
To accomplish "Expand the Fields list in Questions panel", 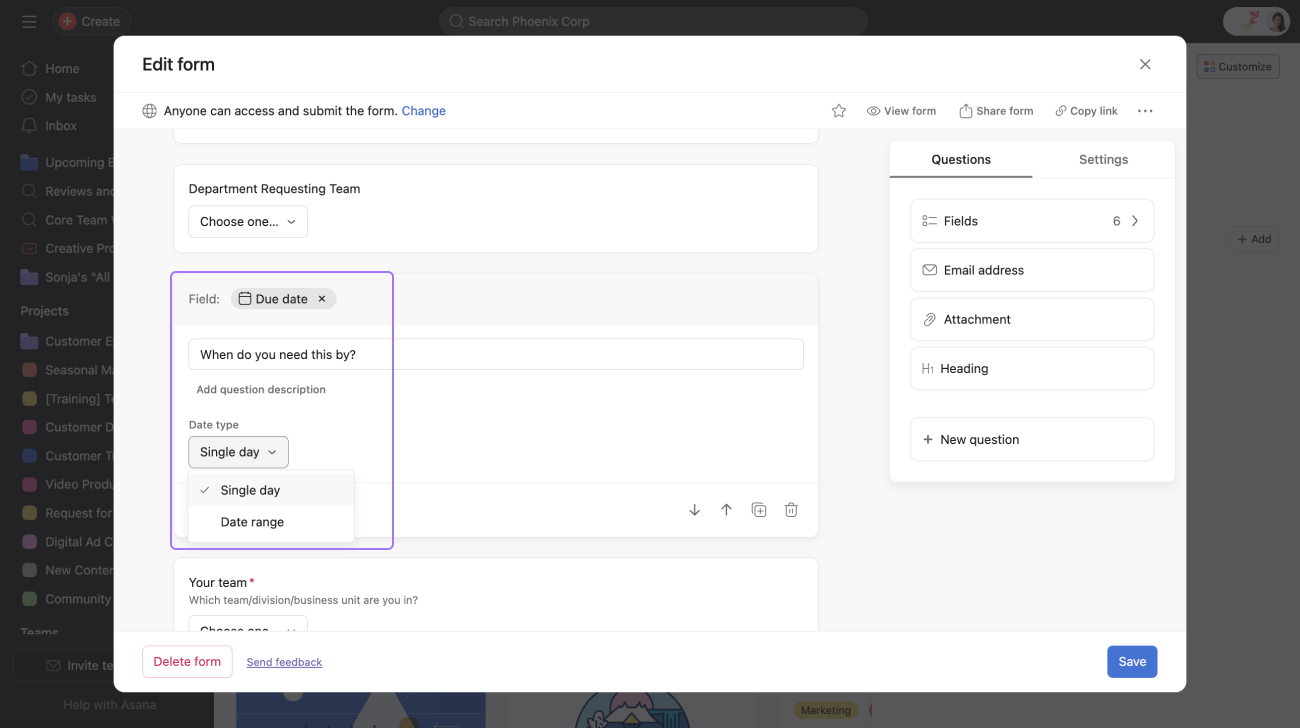I will pyautogui.click(x=1031, y=221).
